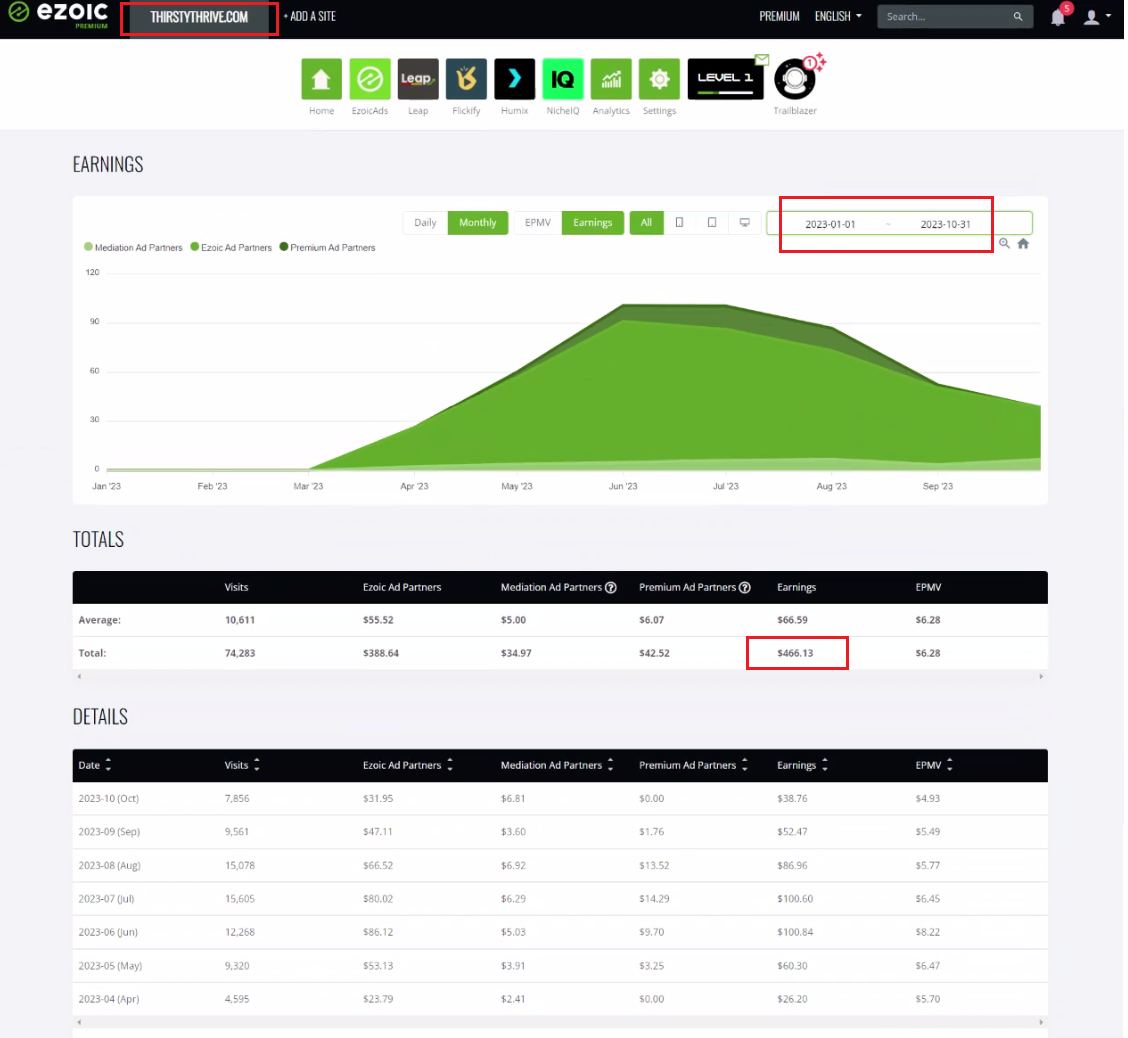Click the Totals table left scroll arrow
The height and width of the screenshot is (1038, 1128).
[79, 677]
